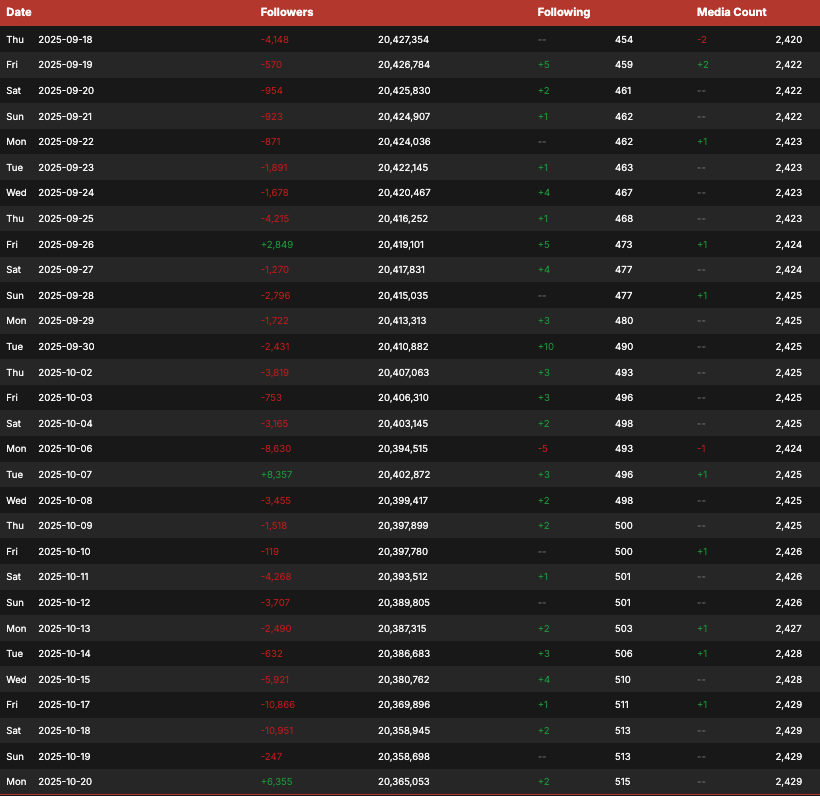Click the +2,849 follower change value
Image resolution: width=820 pixels, height=796 pixels.
(x=276, y=244)
